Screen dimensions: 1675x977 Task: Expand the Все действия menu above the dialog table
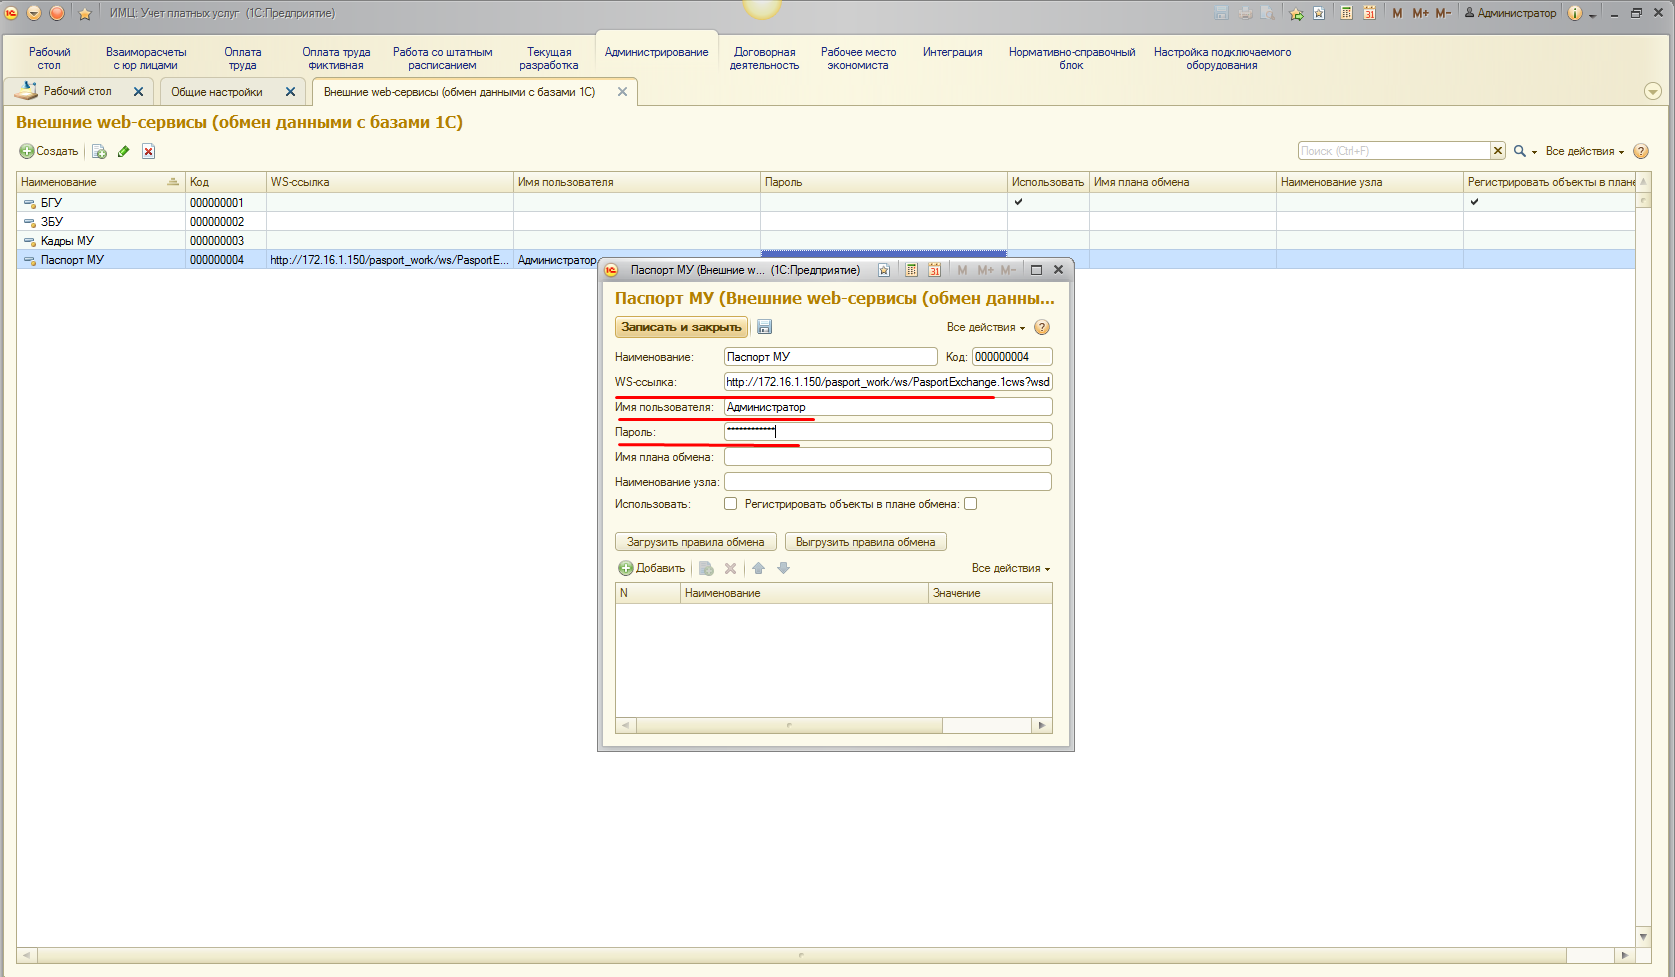coord(1010,568)
